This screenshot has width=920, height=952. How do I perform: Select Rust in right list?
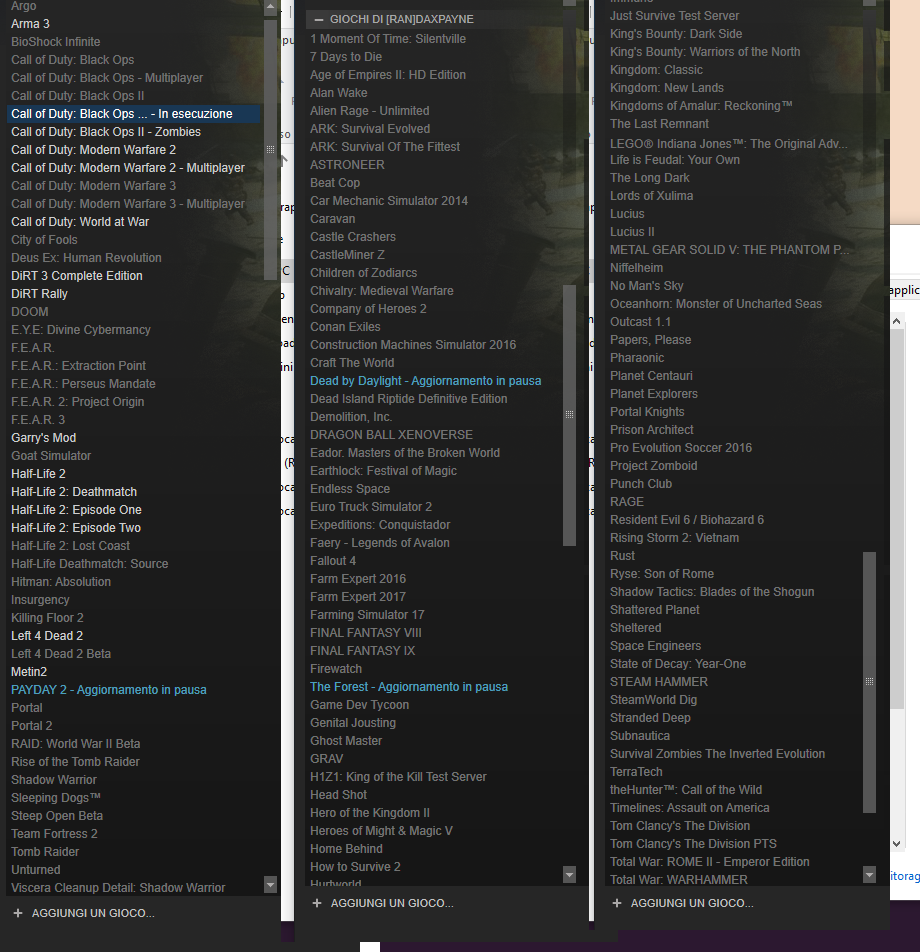pyautogui.click(x=622, y=556)
